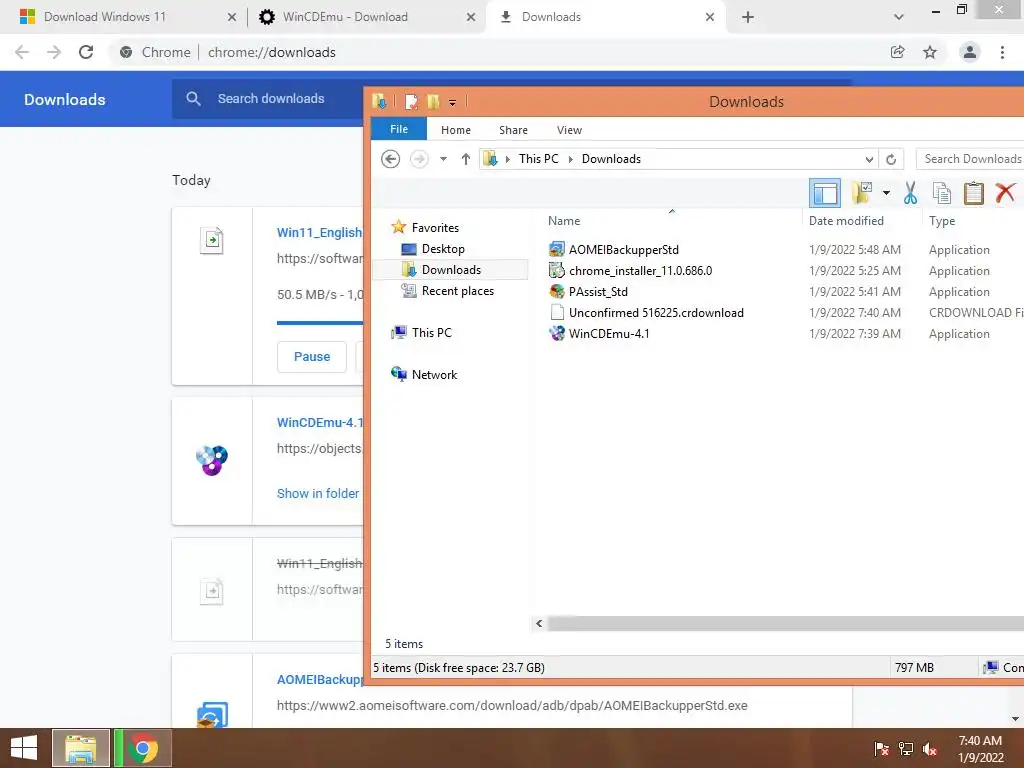
Task: Click the Cut scissors icon in Explorer toolbar
Action: [910, 193]
